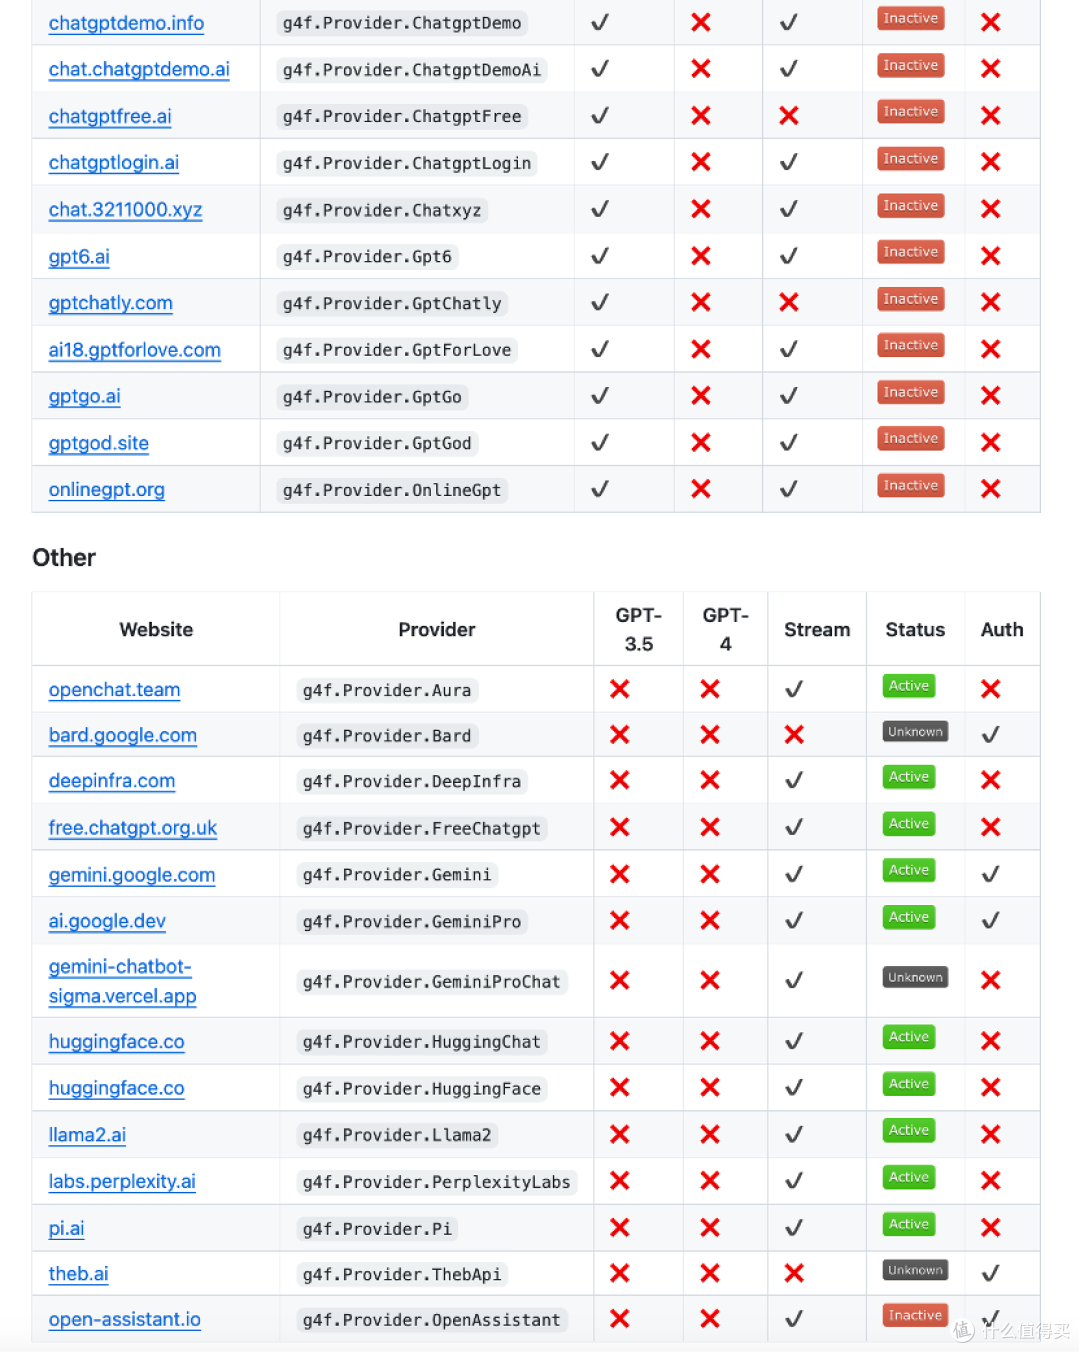Screen dimensions: 1080x1353
Task: Open the openchat.team link
Action: (x=115, y=690)
